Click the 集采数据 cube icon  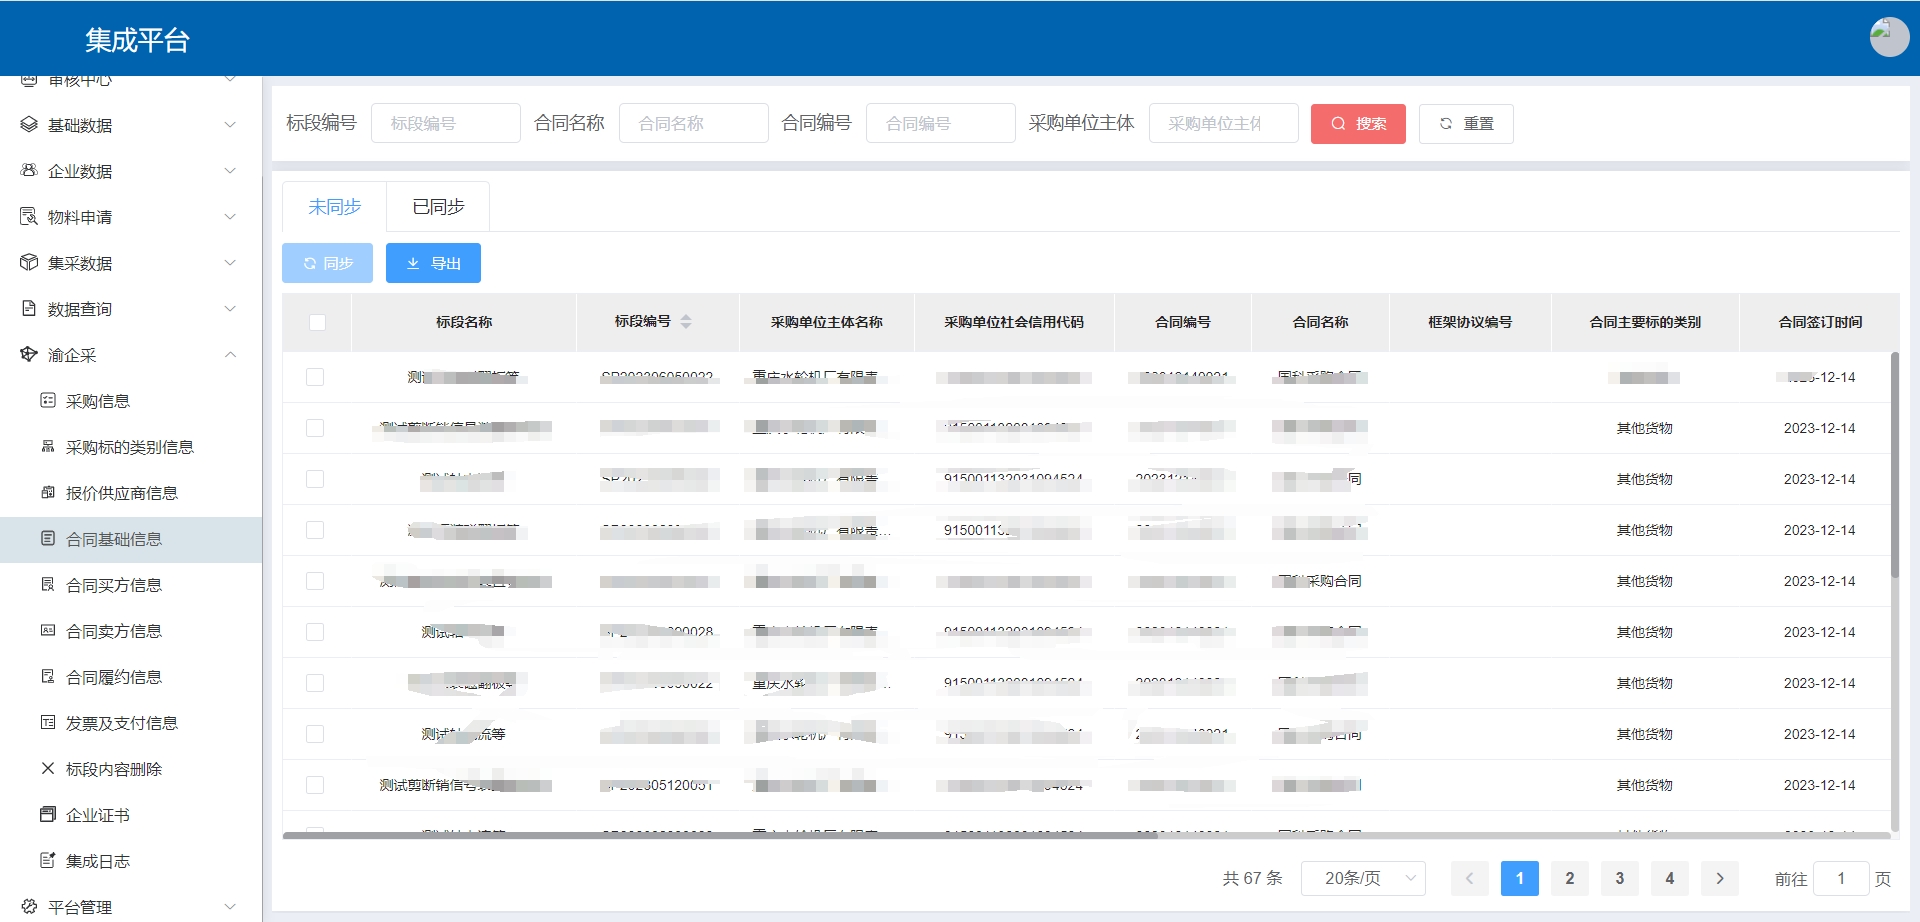29,263
